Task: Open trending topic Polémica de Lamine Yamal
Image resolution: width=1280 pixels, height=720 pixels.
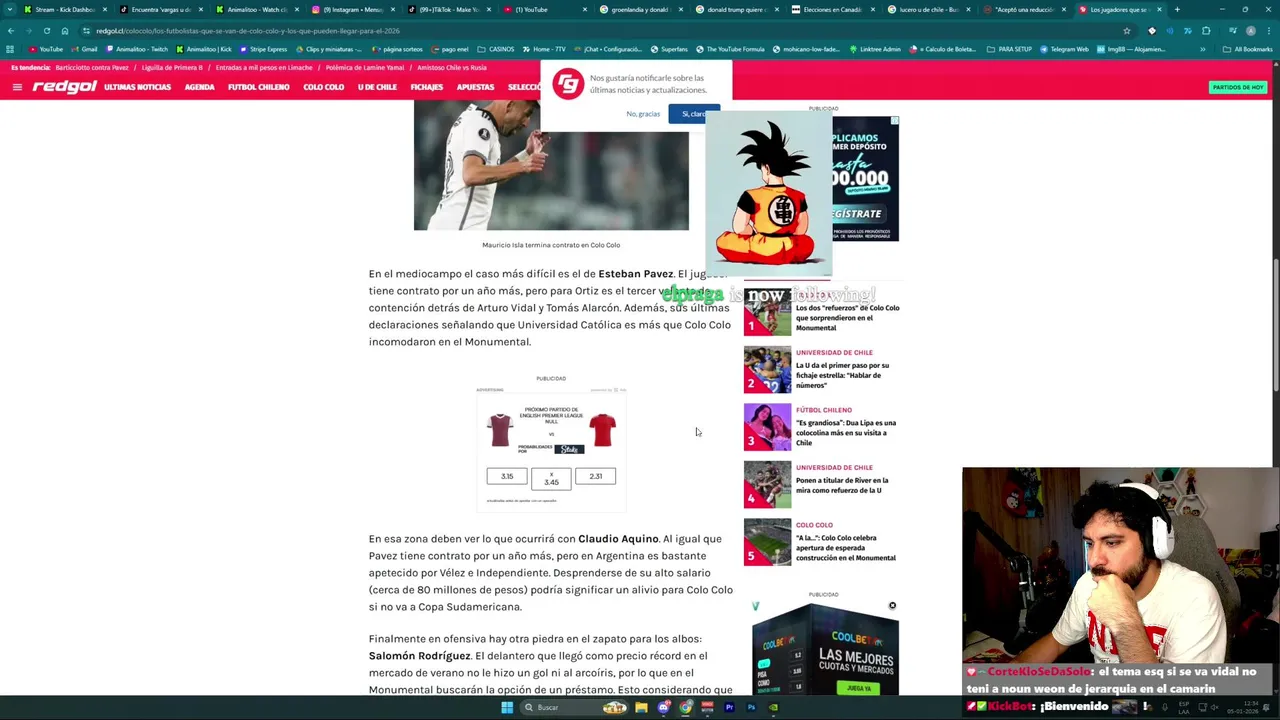Action: tap(365, 68)
